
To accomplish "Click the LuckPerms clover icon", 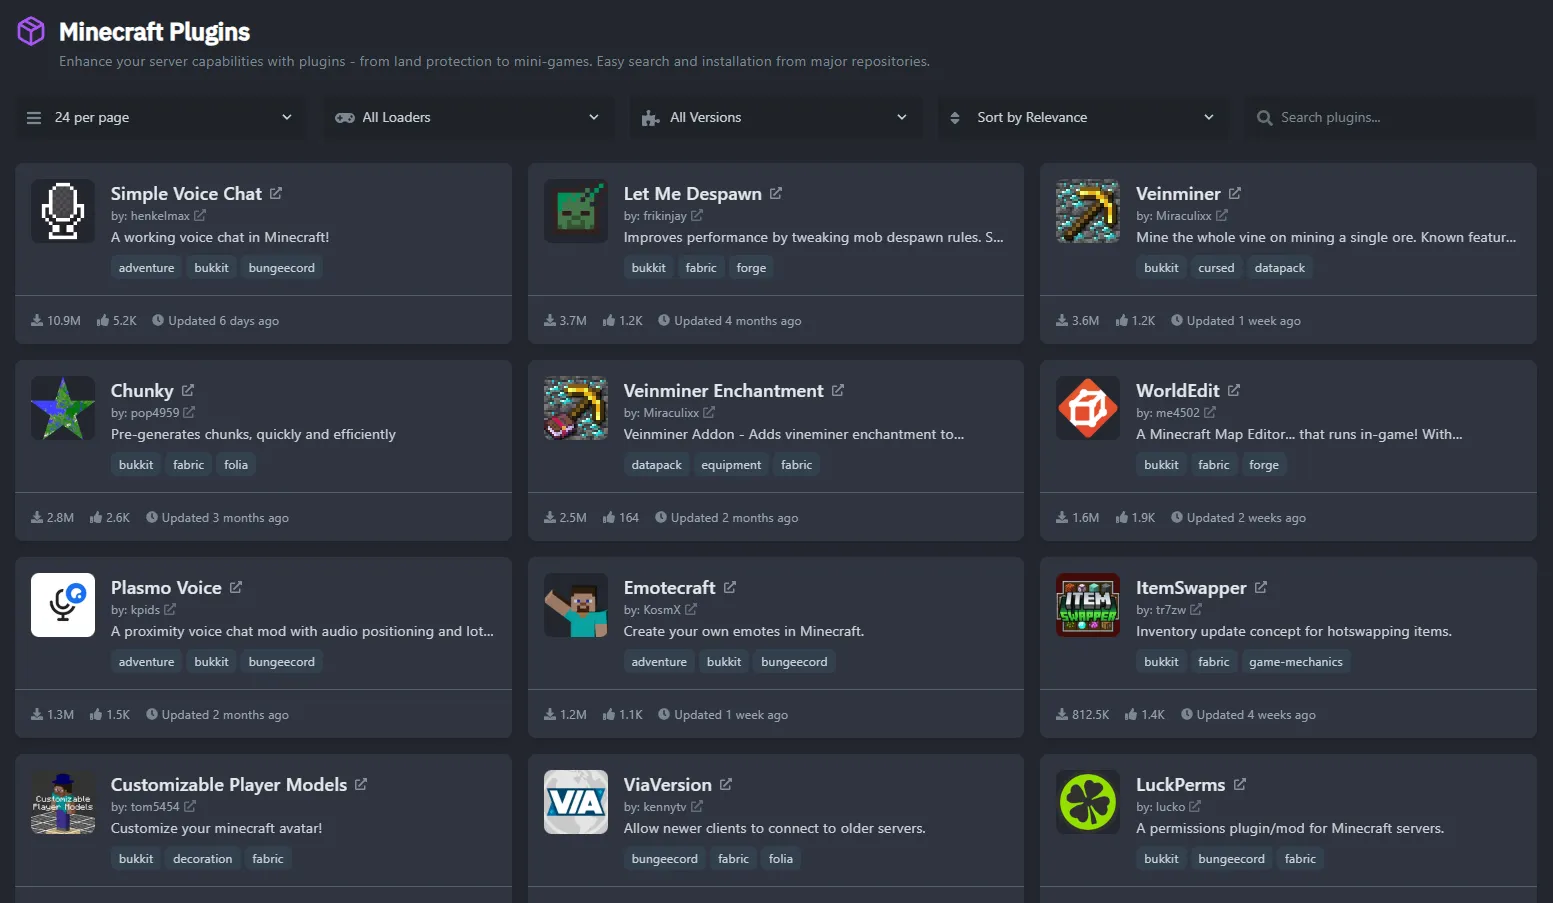I will point(1087,802).
